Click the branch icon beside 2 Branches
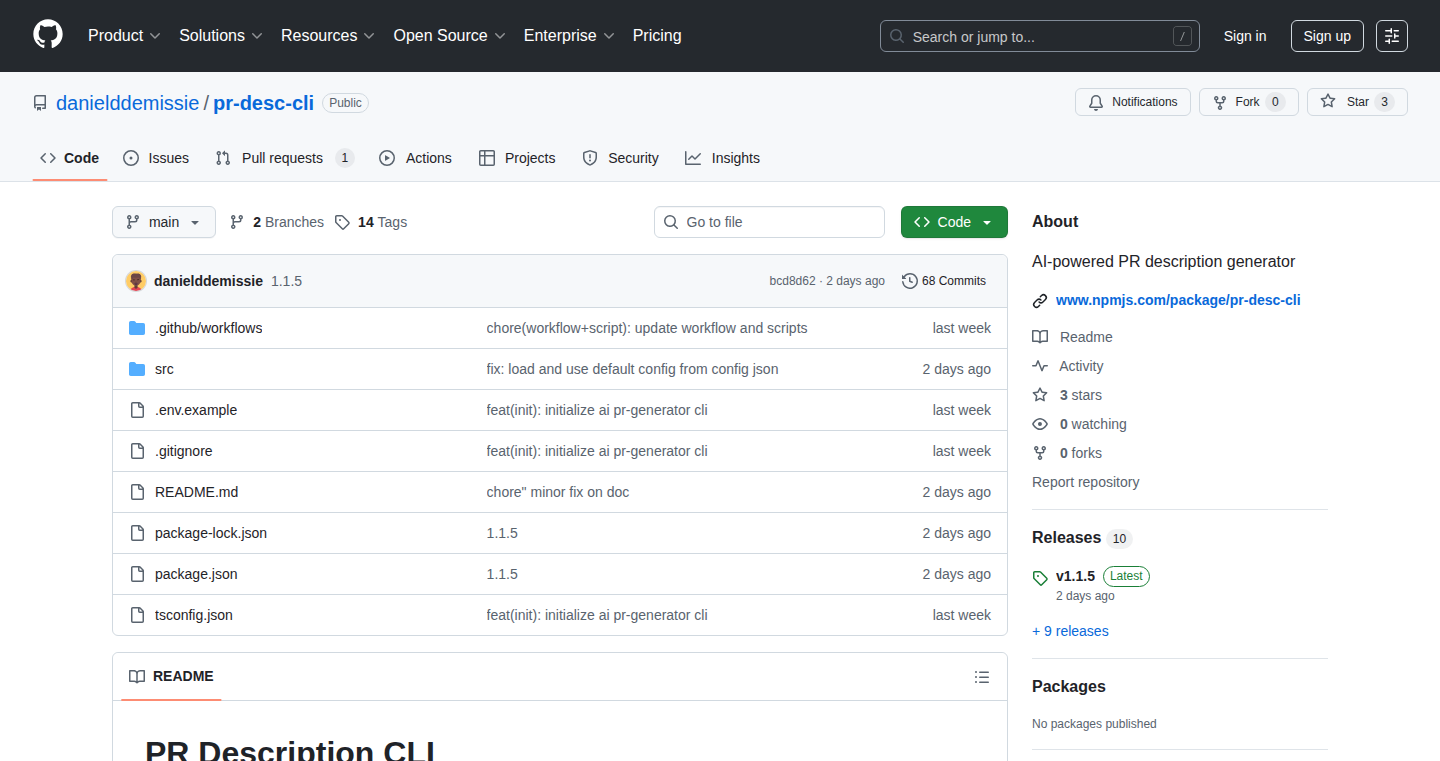Viewport: 1440px width, 761px height. click(237, 222)
